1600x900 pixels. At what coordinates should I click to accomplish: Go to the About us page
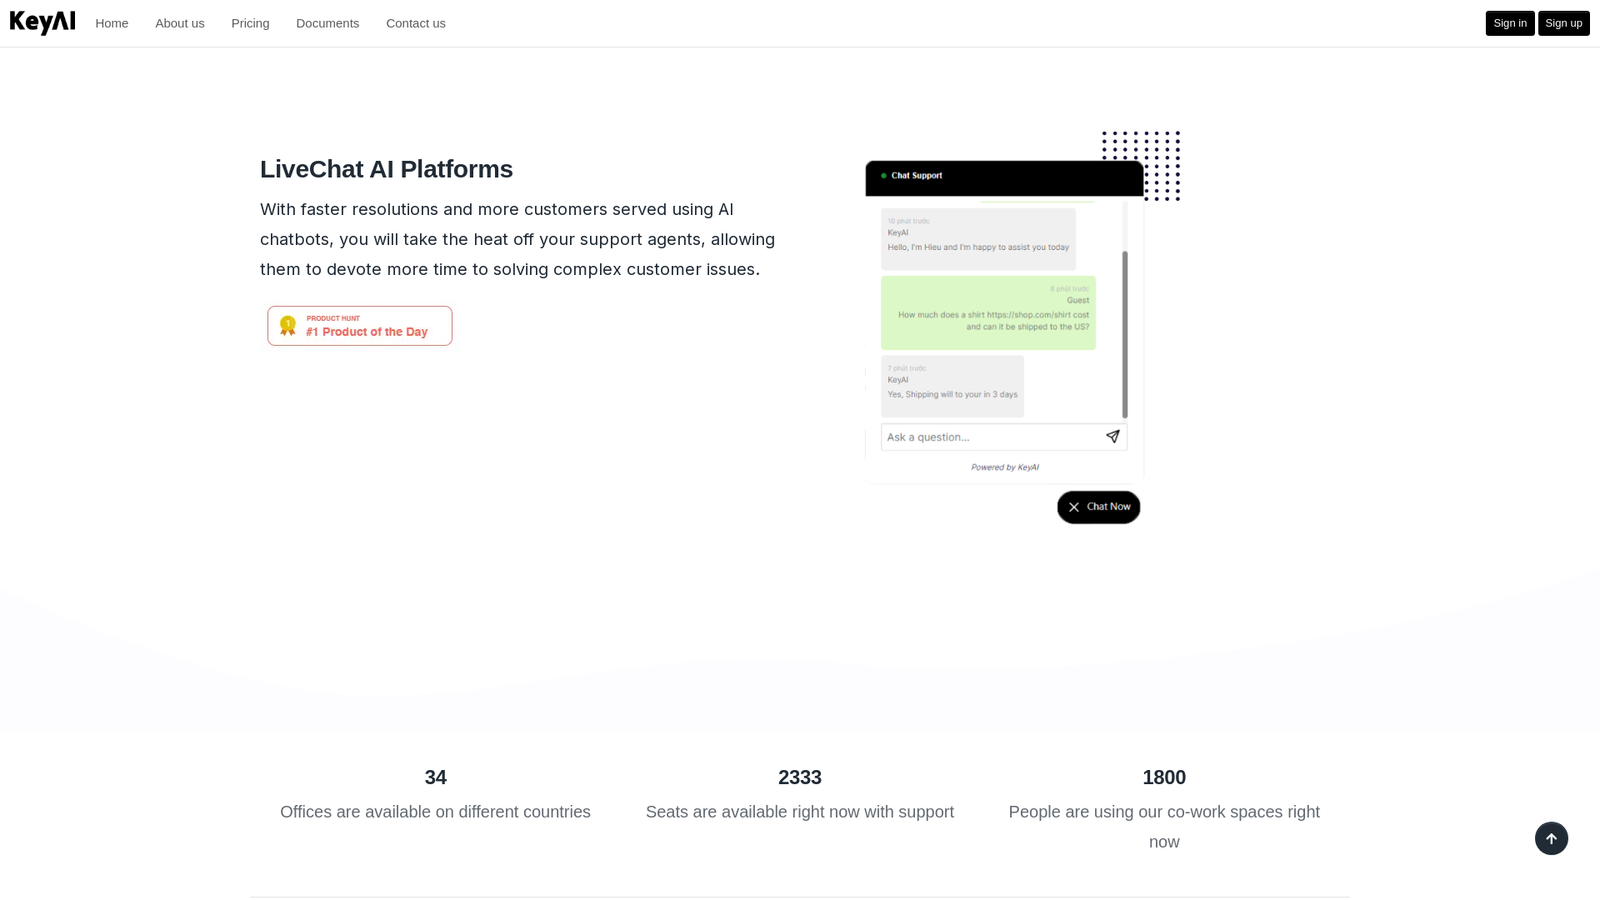[x=180, y=23]
